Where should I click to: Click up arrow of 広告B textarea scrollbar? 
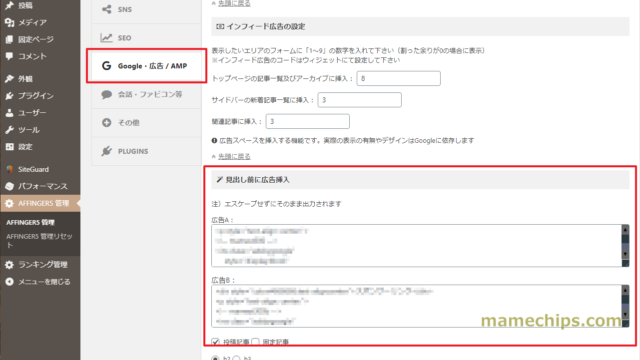point(625,290)
